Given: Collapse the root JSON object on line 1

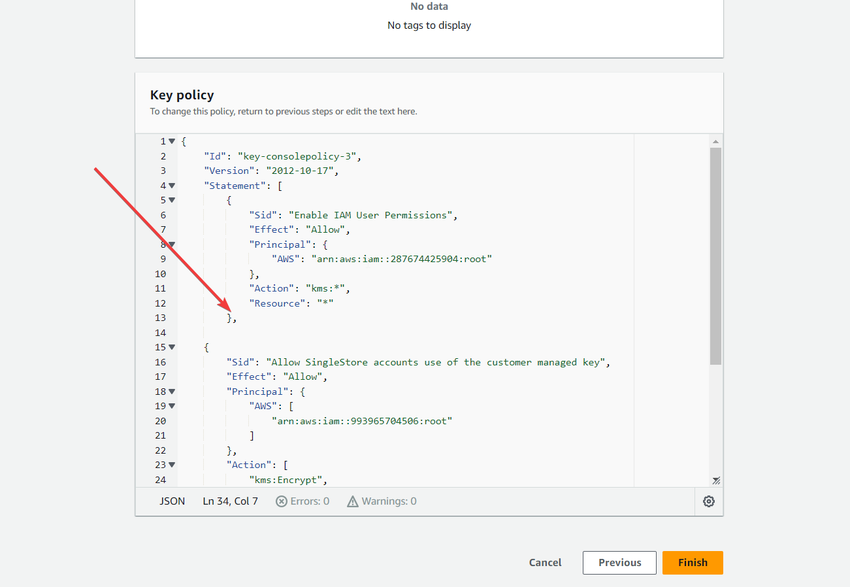Looking at the screenshot, I should [171, 141].
